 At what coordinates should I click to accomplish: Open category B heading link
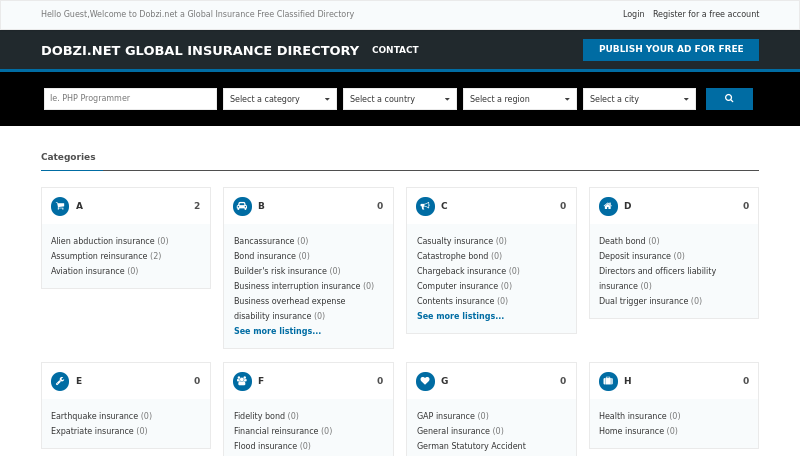tap(261, 206)
